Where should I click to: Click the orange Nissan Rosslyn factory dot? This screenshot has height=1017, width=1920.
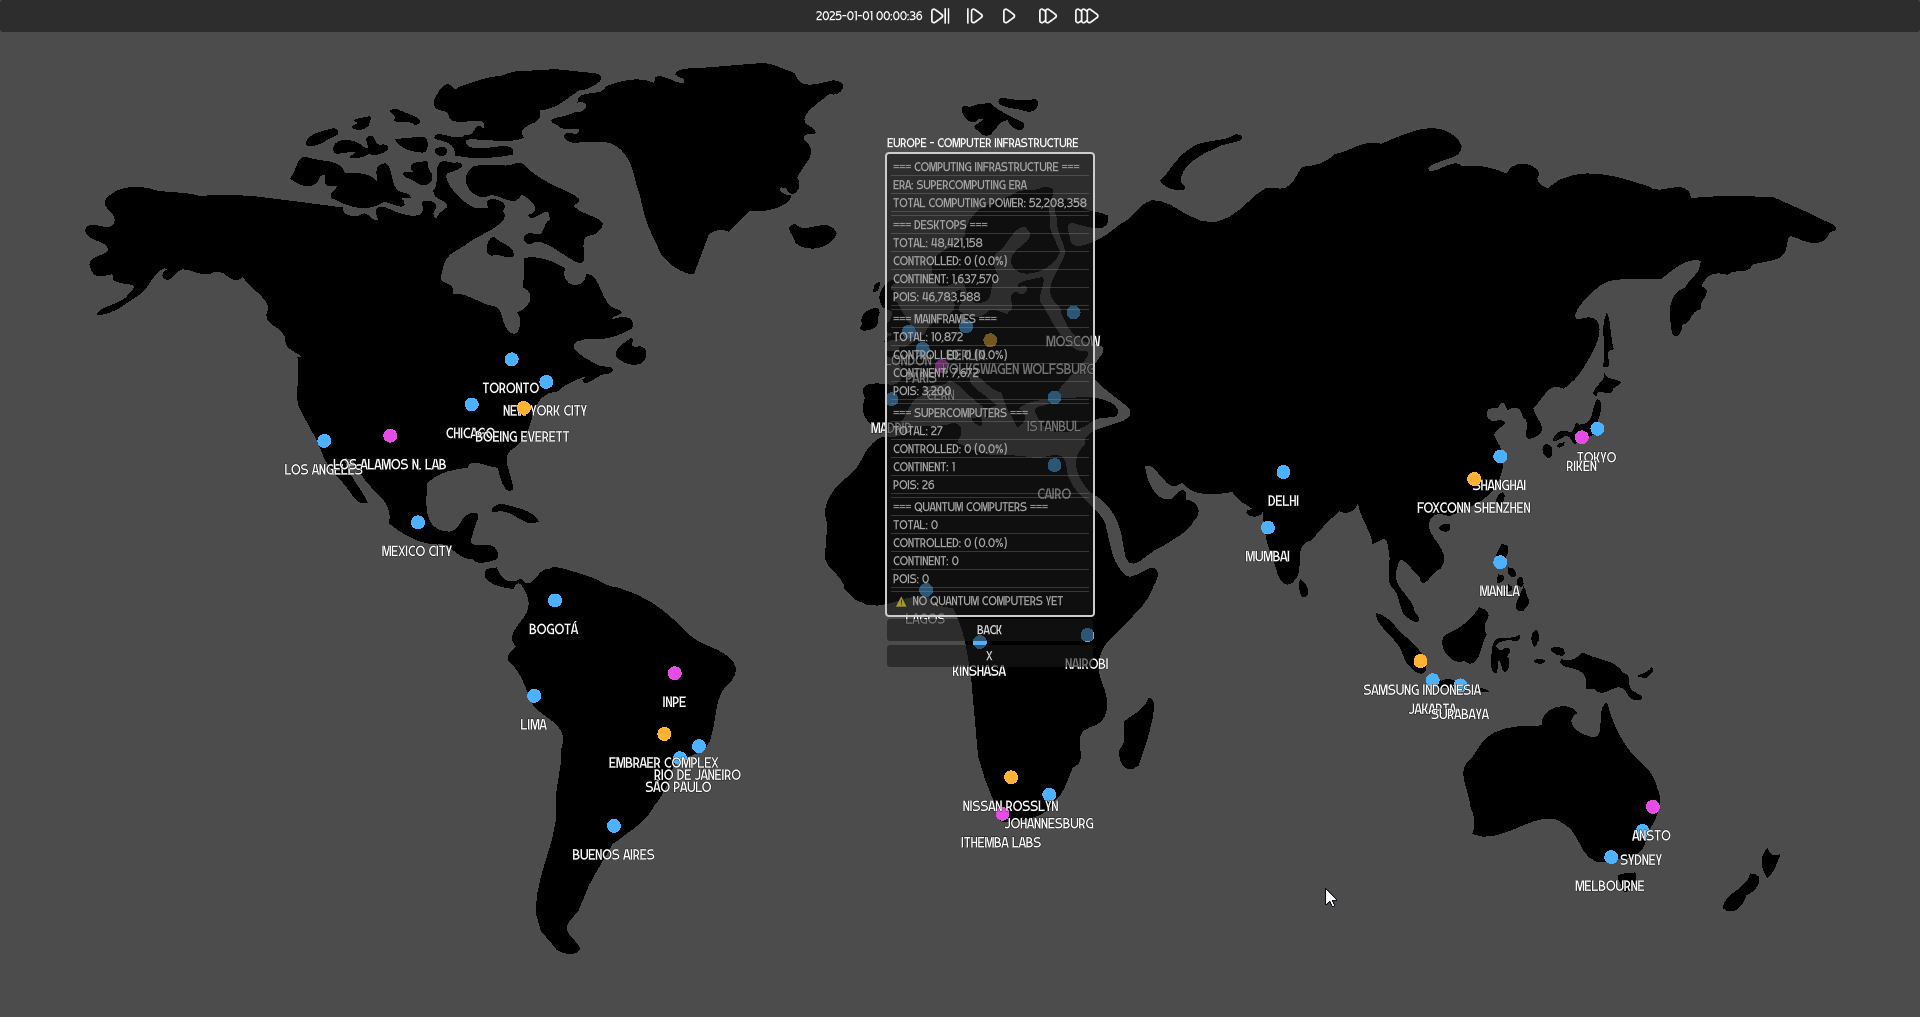tap(1011, 778)
